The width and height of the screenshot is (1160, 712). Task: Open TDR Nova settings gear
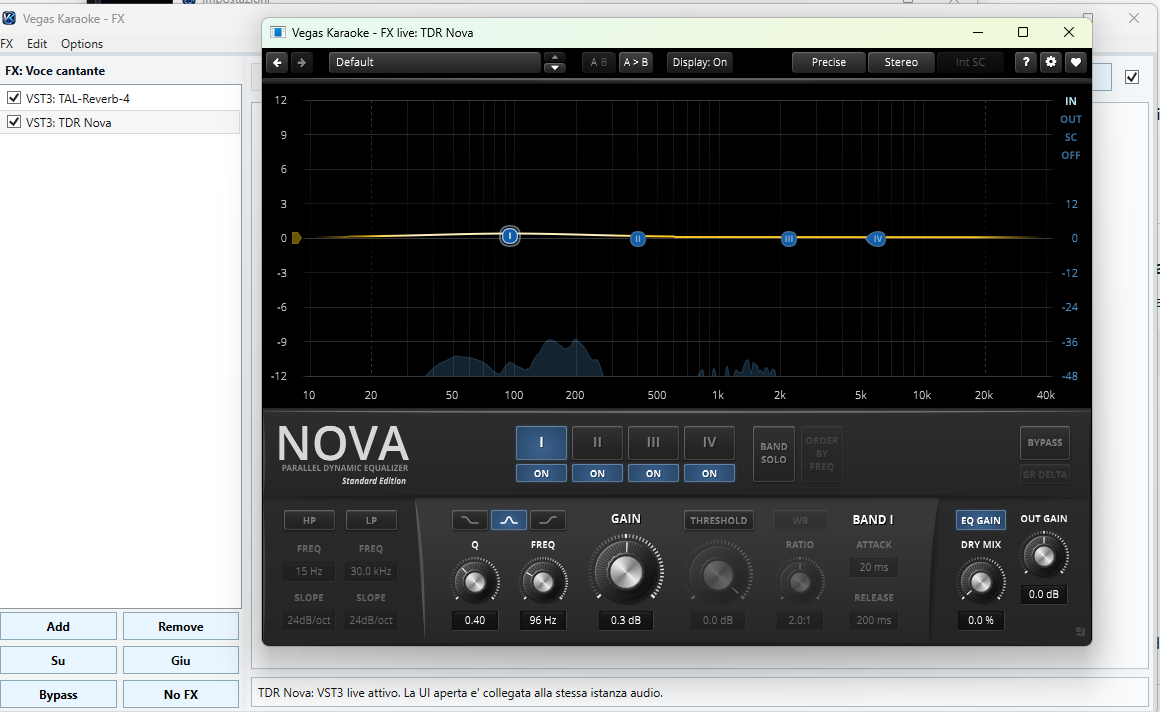click(x=1051, y=62)
